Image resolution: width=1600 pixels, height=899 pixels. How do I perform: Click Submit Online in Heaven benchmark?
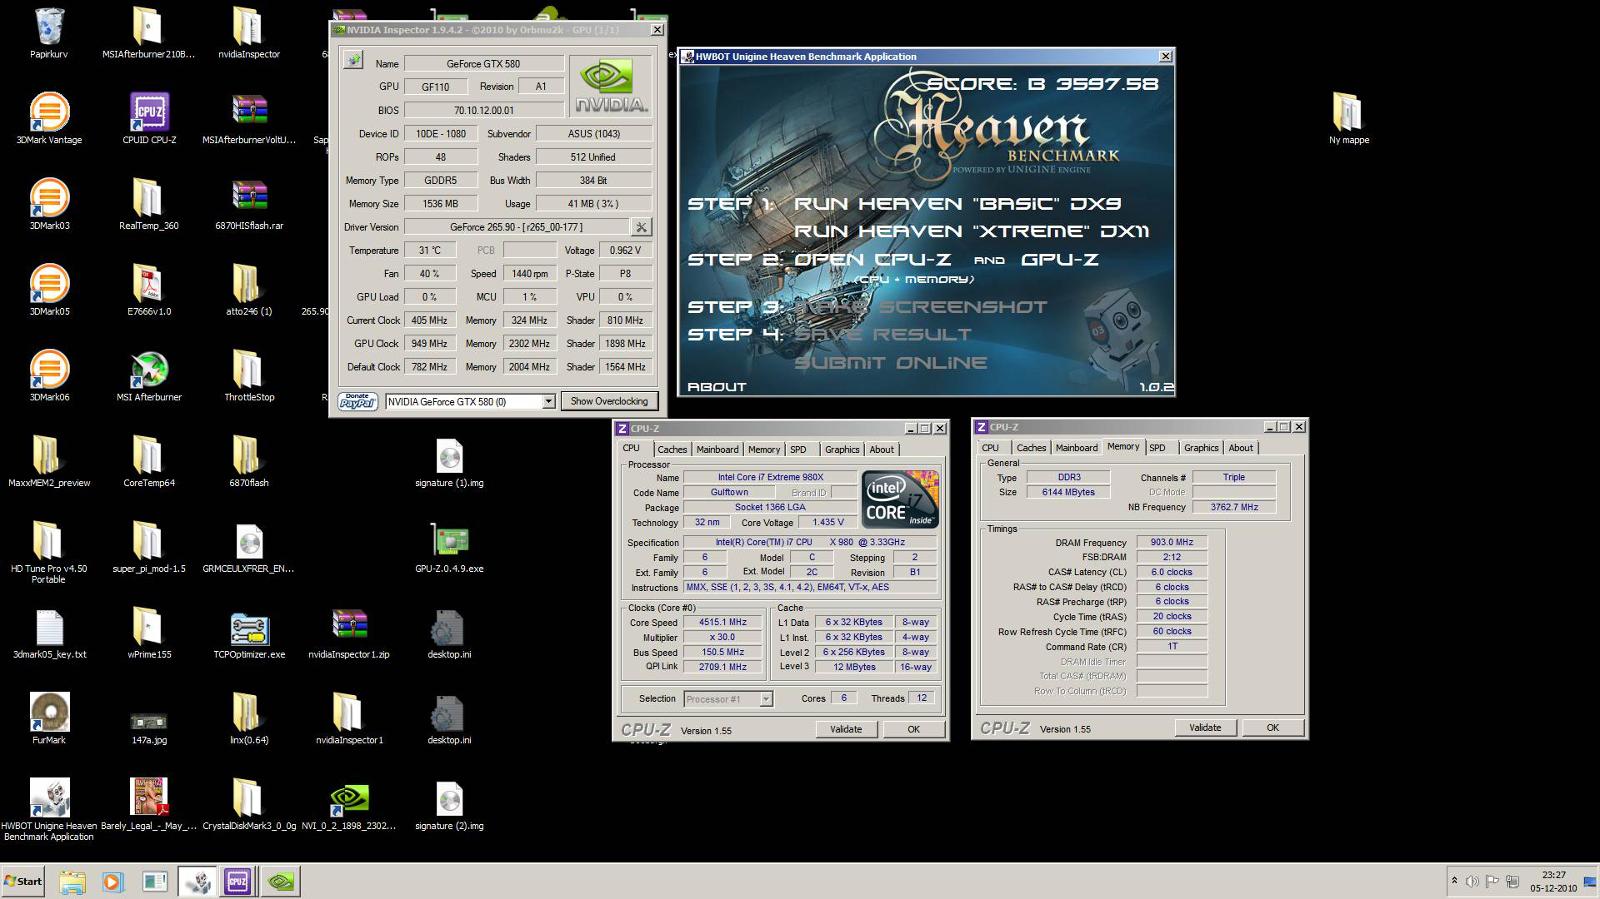coord(890,362)
